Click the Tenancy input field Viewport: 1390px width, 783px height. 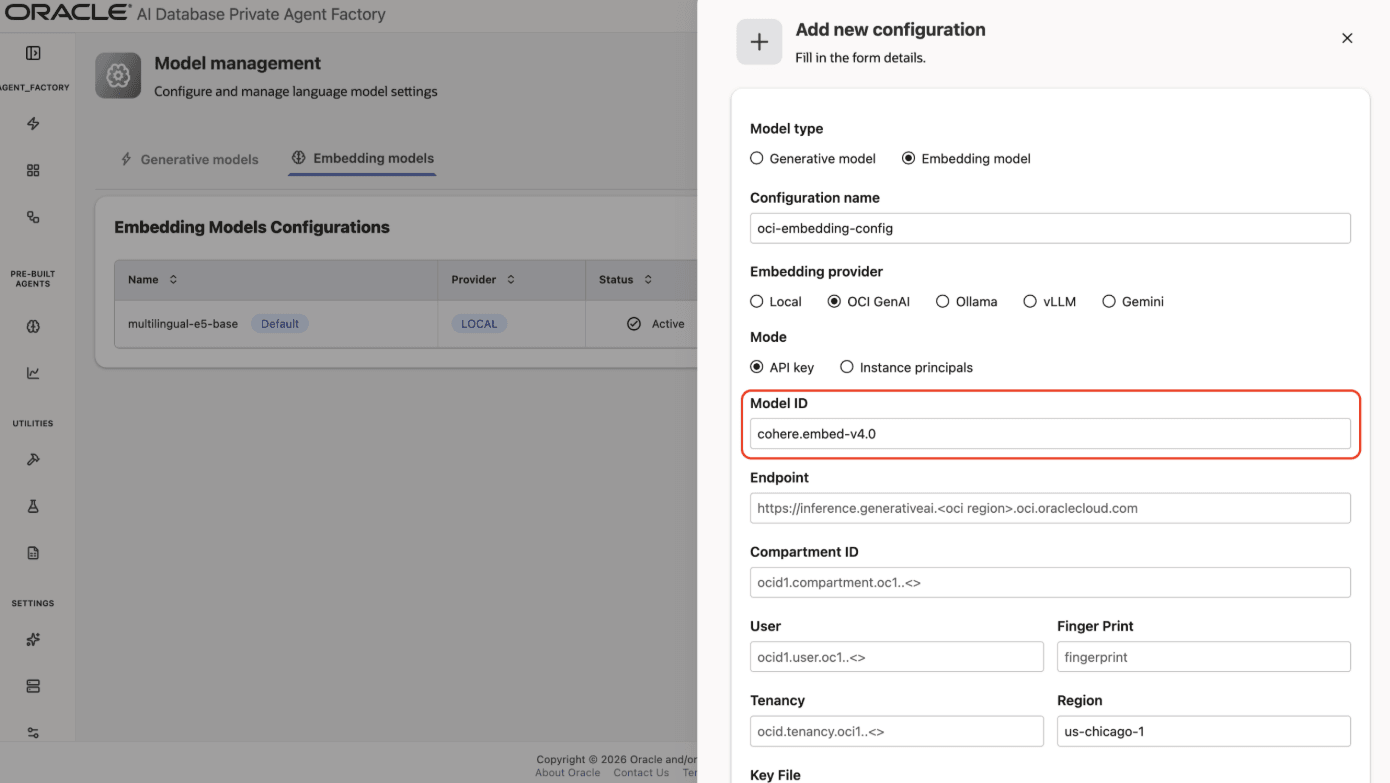tap(897, 731)
